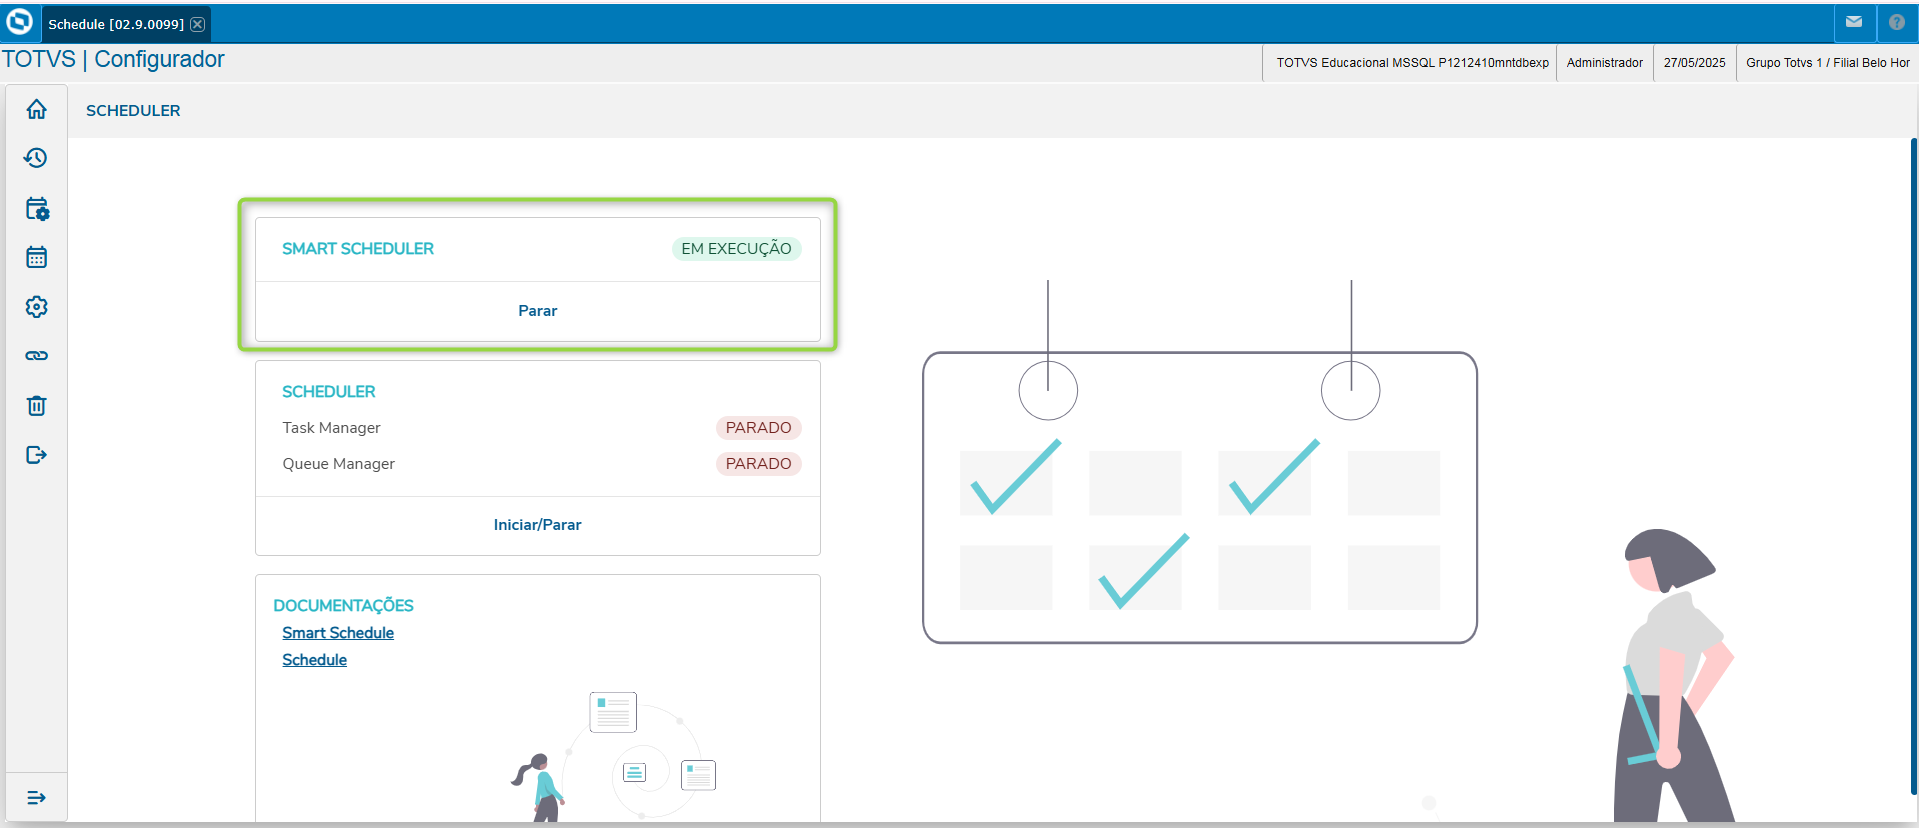The height and width of the screenshot is (828, 1919).
Task: Open the mail envelope icon in title bar
Action: click(x=1854, y=22)
